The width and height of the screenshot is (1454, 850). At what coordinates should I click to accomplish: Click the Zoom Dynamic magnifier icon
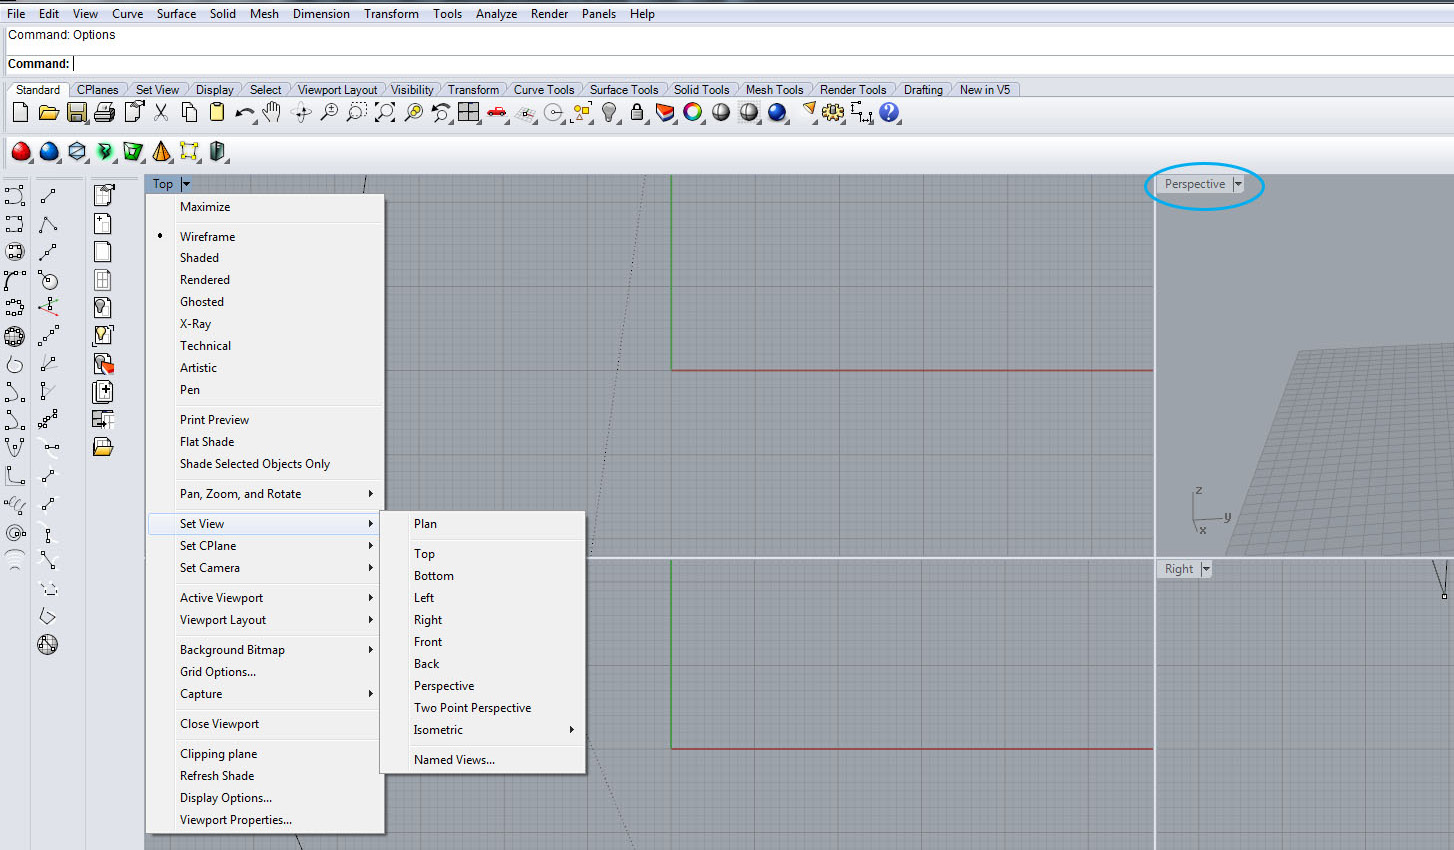click(x=329, y=113)
